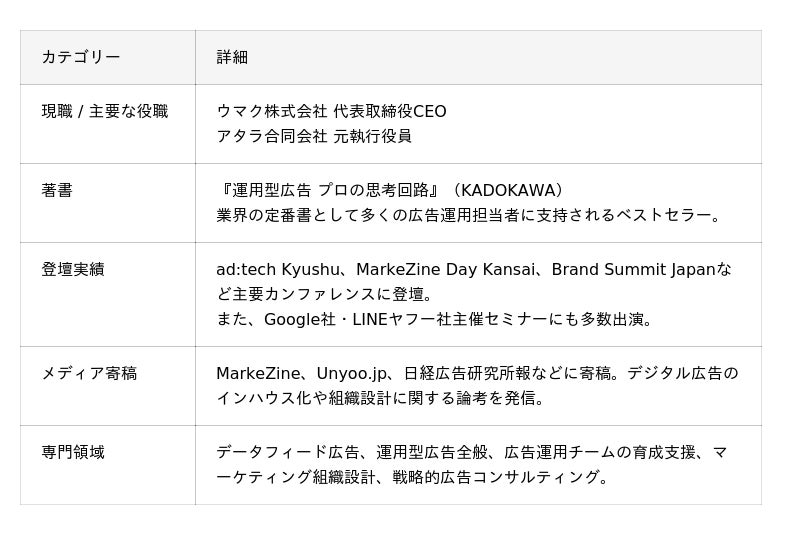The image size is (800, 535).
Task: Click the Unyoo.jp text
Action: [351, 373]
